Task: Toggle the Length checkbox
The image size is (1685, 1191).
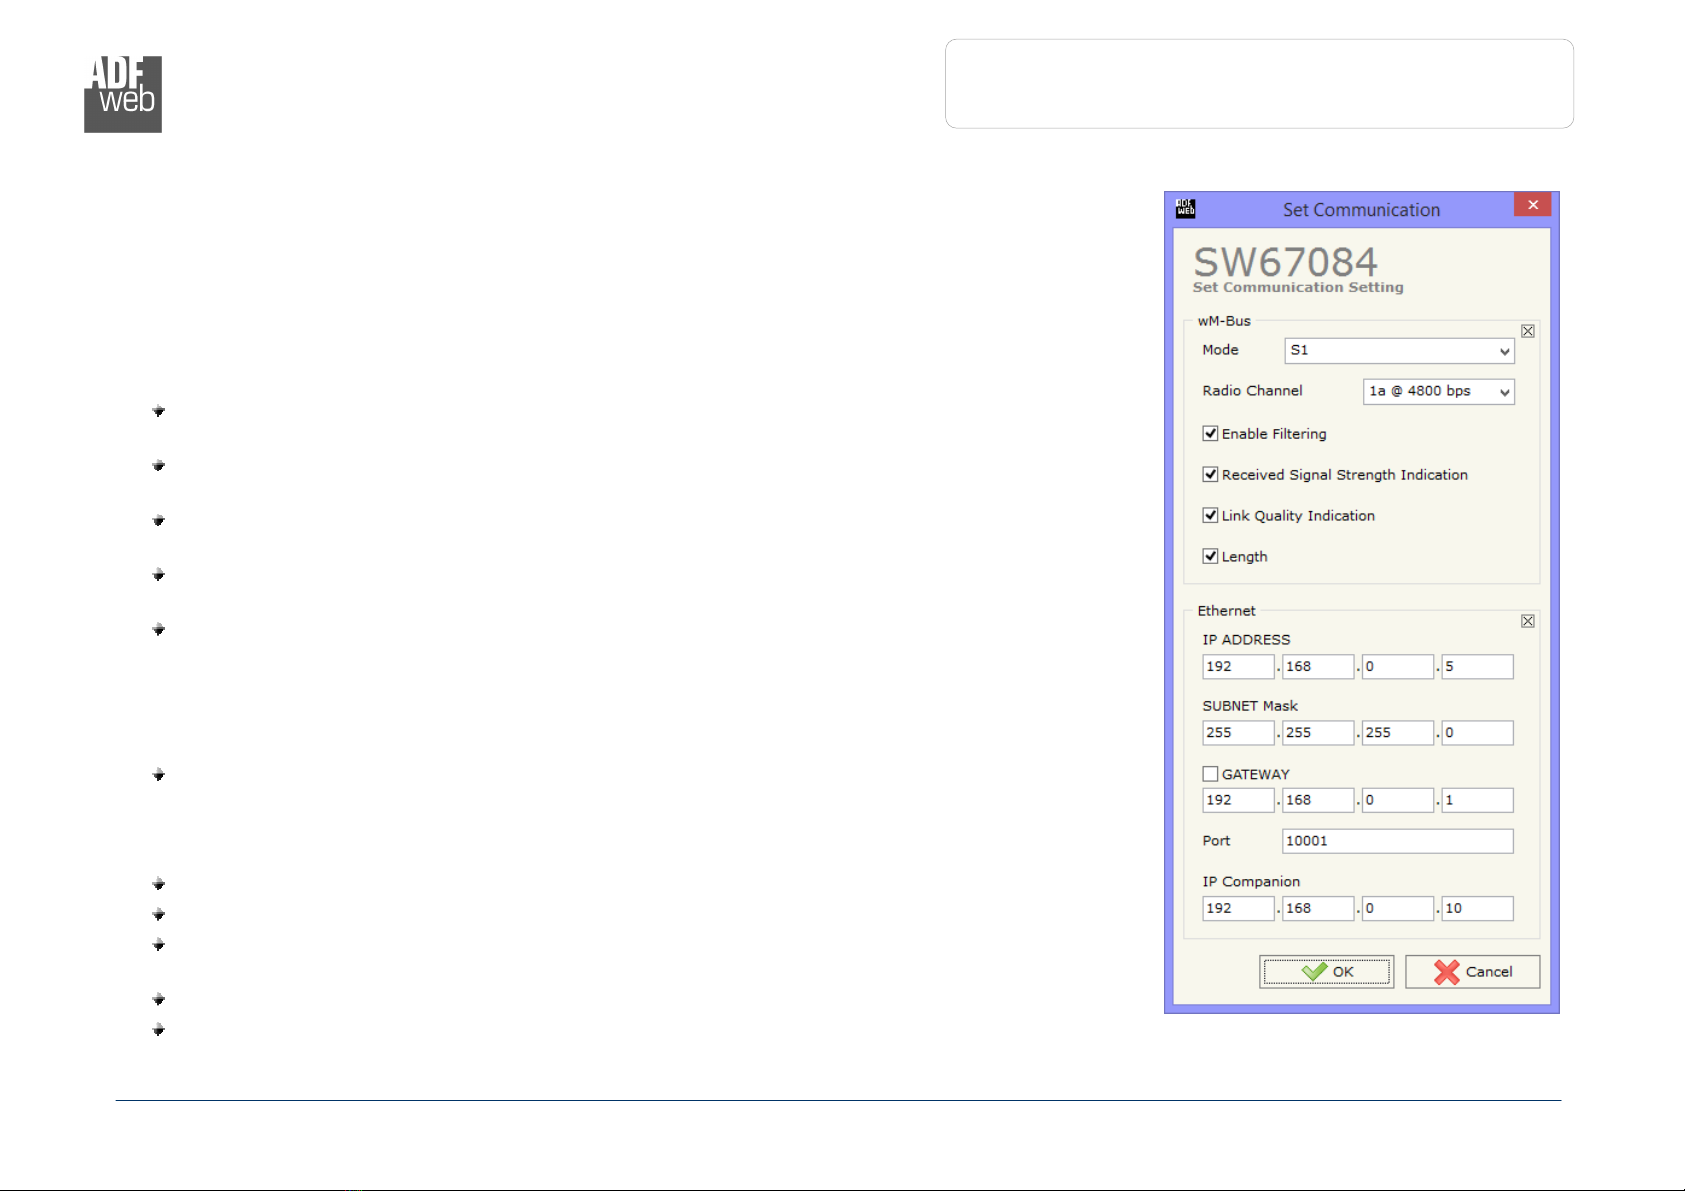Action: (1210, 556)
